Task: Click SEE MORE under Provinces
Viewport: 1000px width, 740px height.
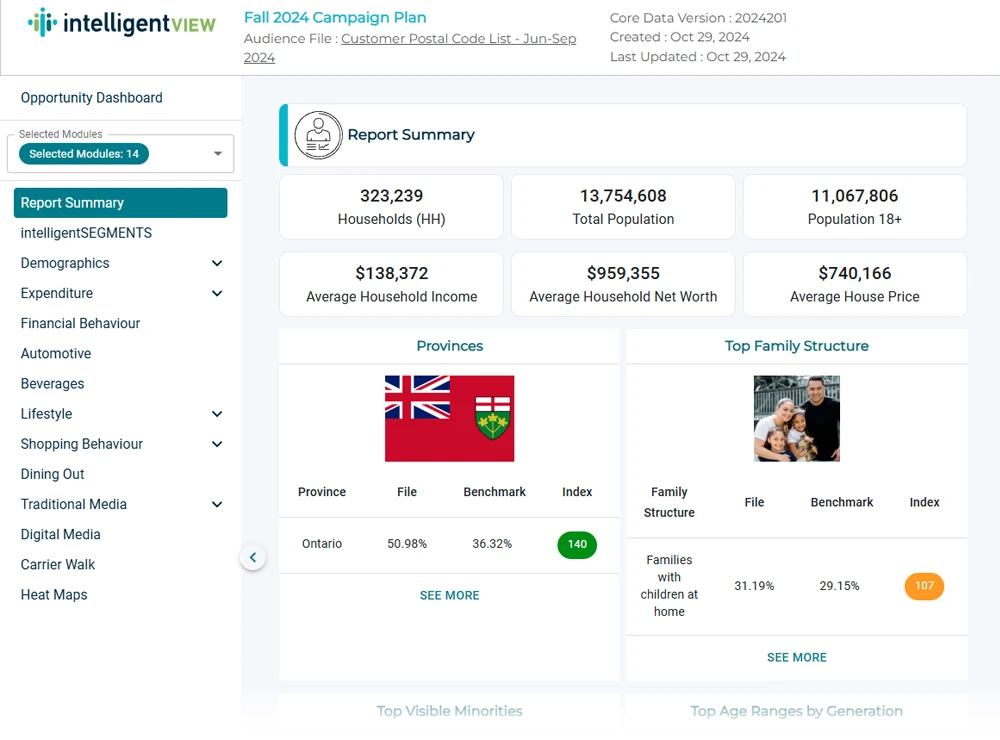Action: click(x=449, y=595)
